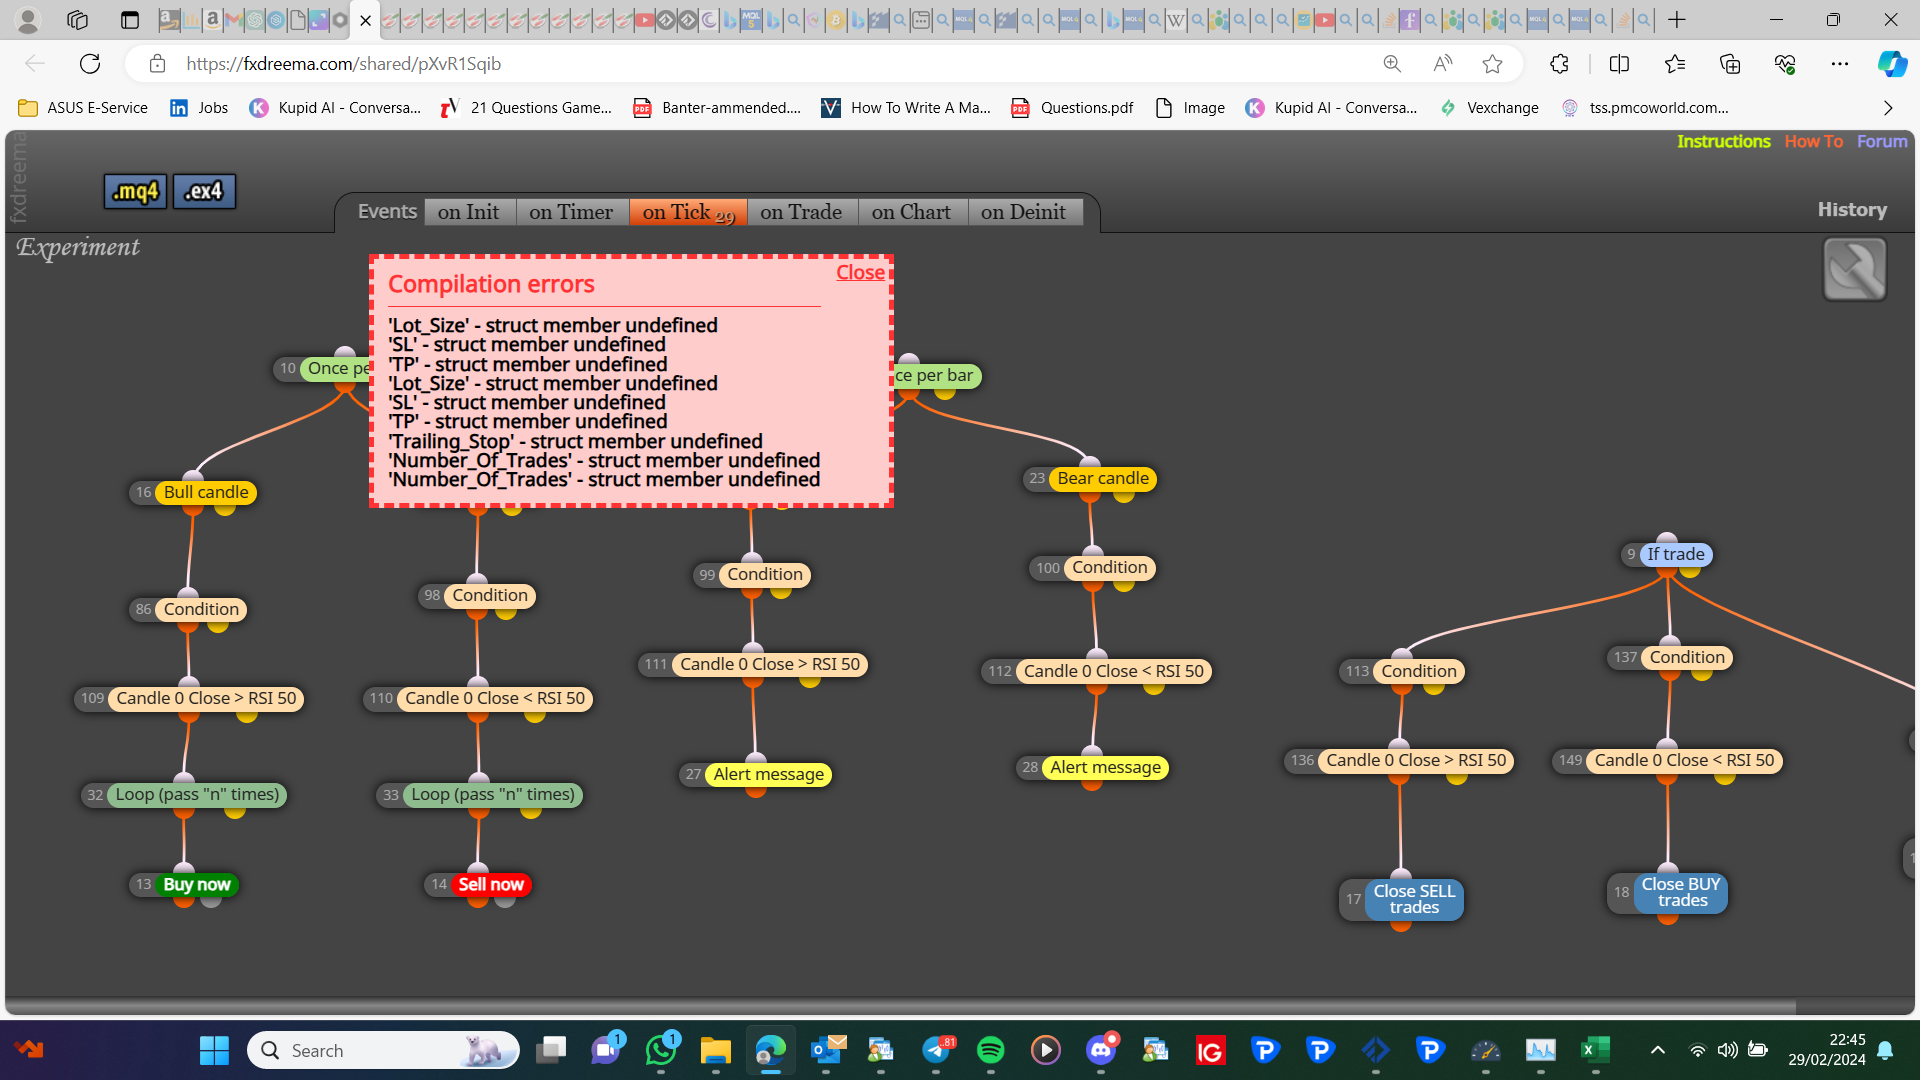Select the Buy now block
The height and width of the screenshot is (1080, 1920).
coord(196,884)
